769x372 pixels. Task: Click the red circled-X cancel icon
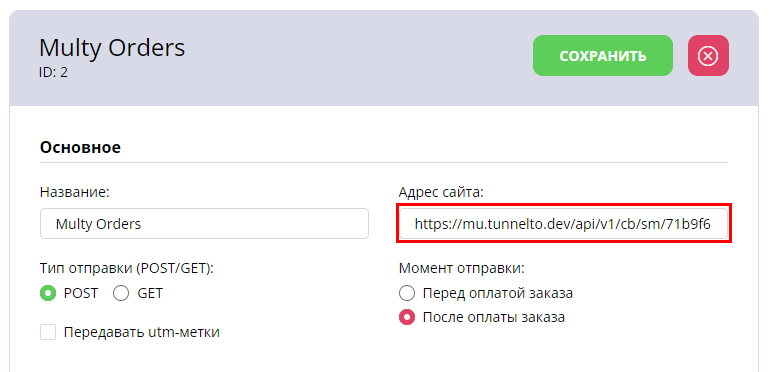pos(708,55)
